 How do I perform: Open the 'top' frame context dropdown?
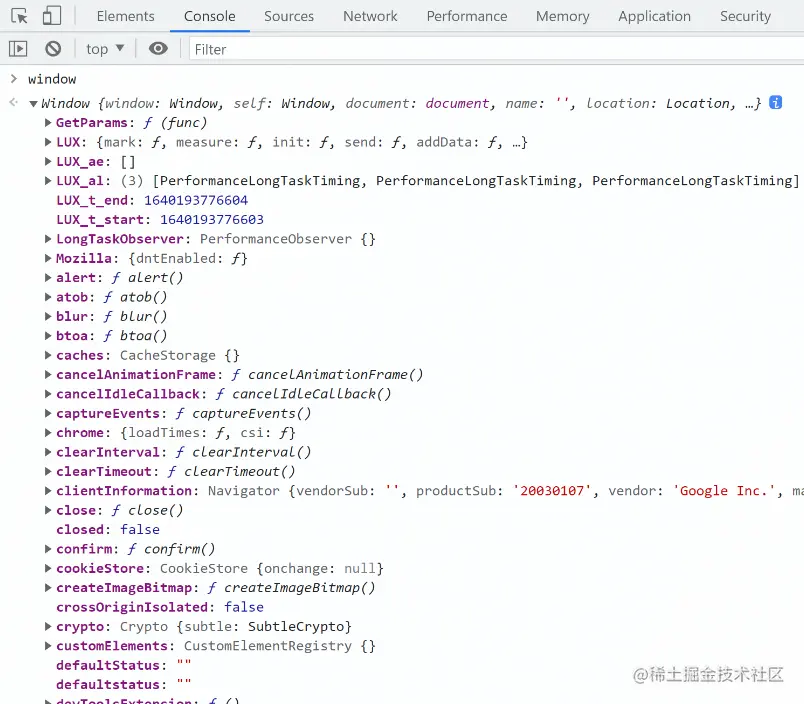click(104, 48)
